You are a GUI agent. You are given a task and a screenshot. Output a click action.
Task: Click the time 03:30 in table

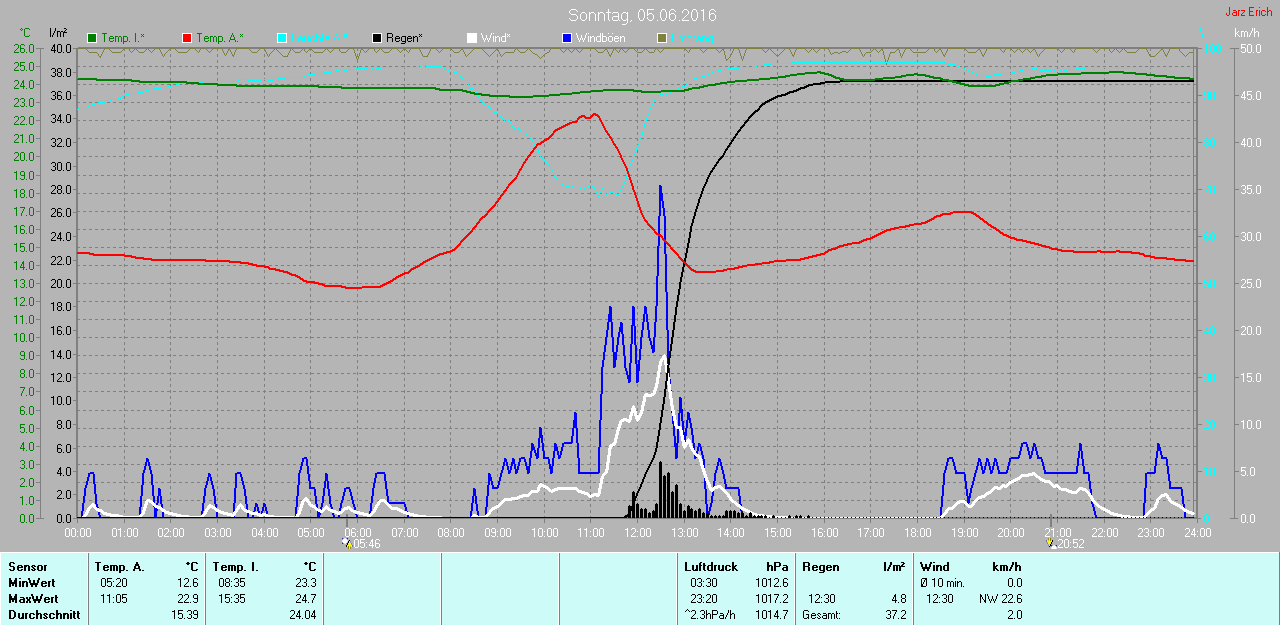coord(704,583)
